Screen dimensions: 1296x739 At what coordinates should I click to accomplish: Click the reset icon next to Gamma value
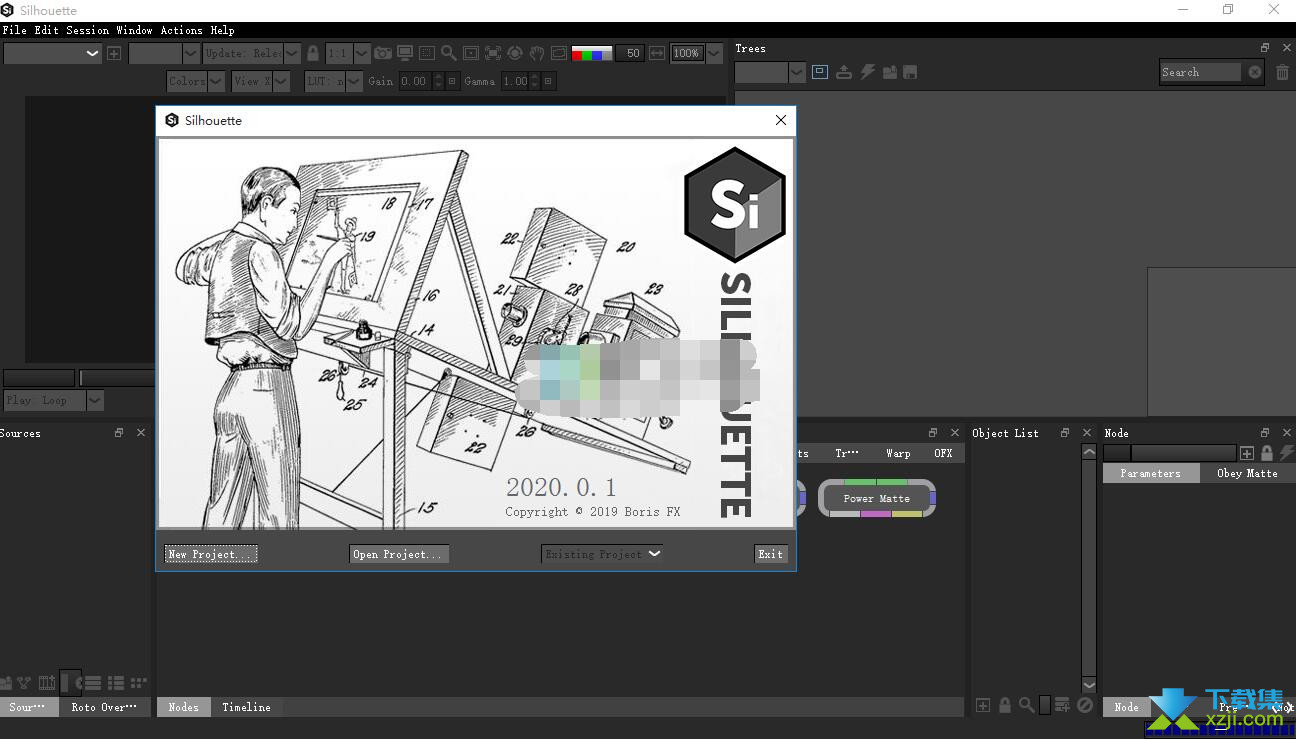point(548,81)
